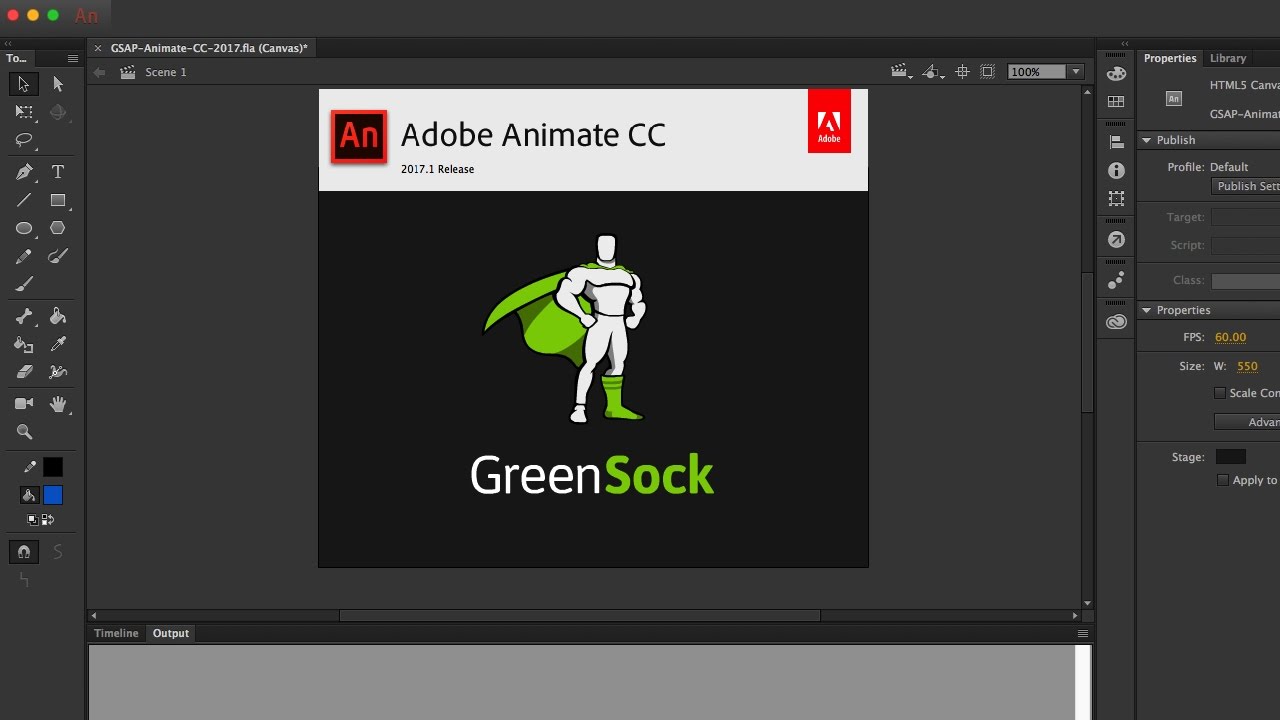Select the Pencil tool
The image size is (1280, 720).
click(24, 256)
